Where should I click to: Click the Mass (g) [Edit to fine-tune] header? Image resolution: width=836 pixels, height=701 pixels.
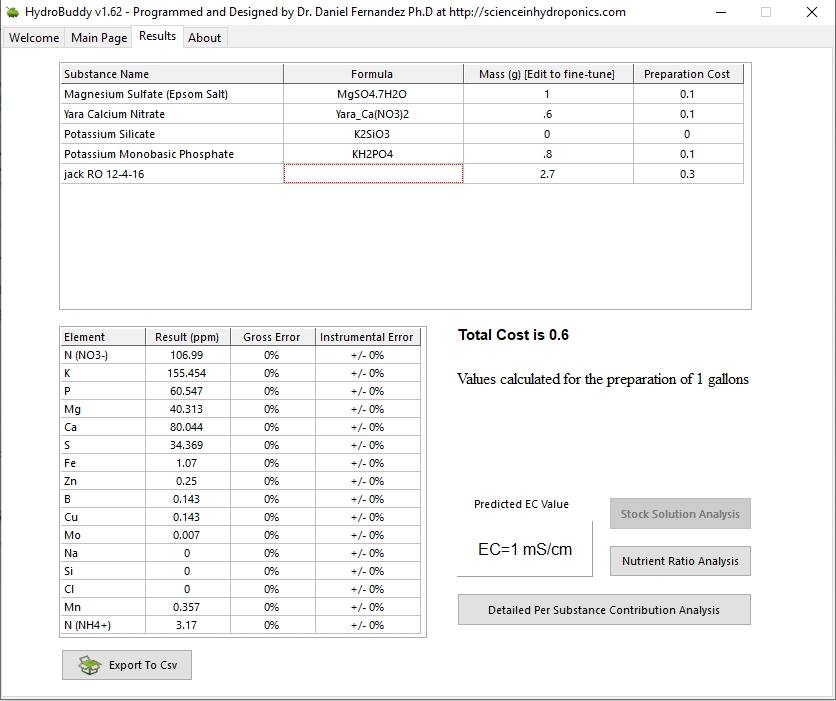[x=548, y=74]
